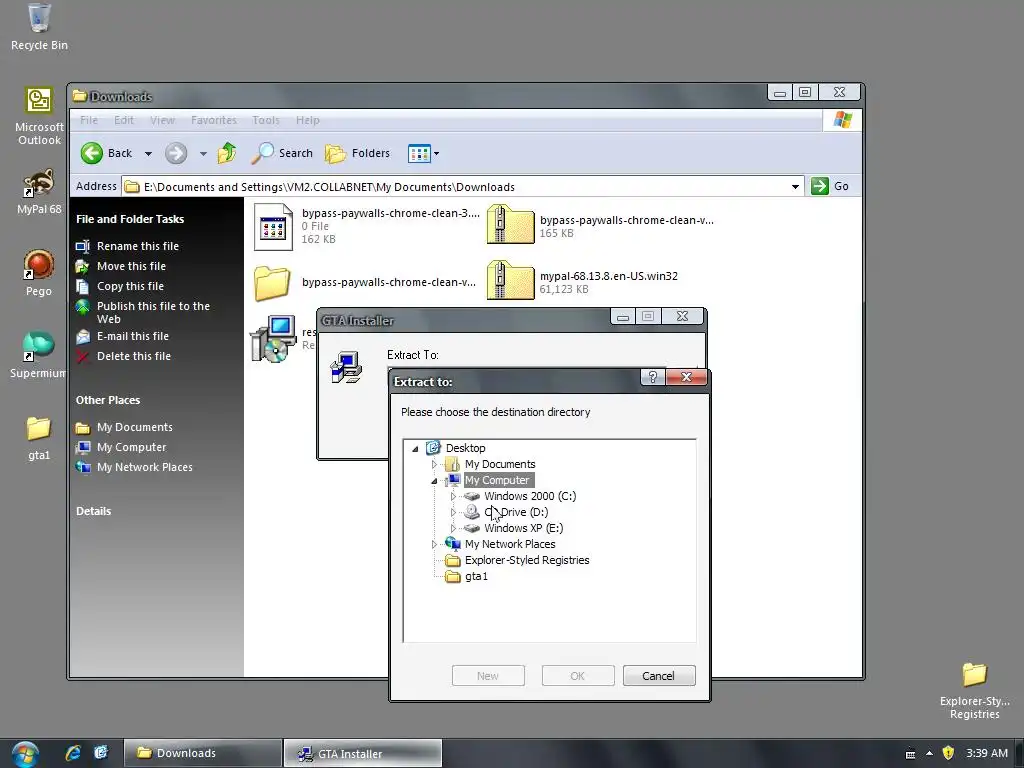Open the Windows Start orb
1024x768 pixels.
pos(24,754)
